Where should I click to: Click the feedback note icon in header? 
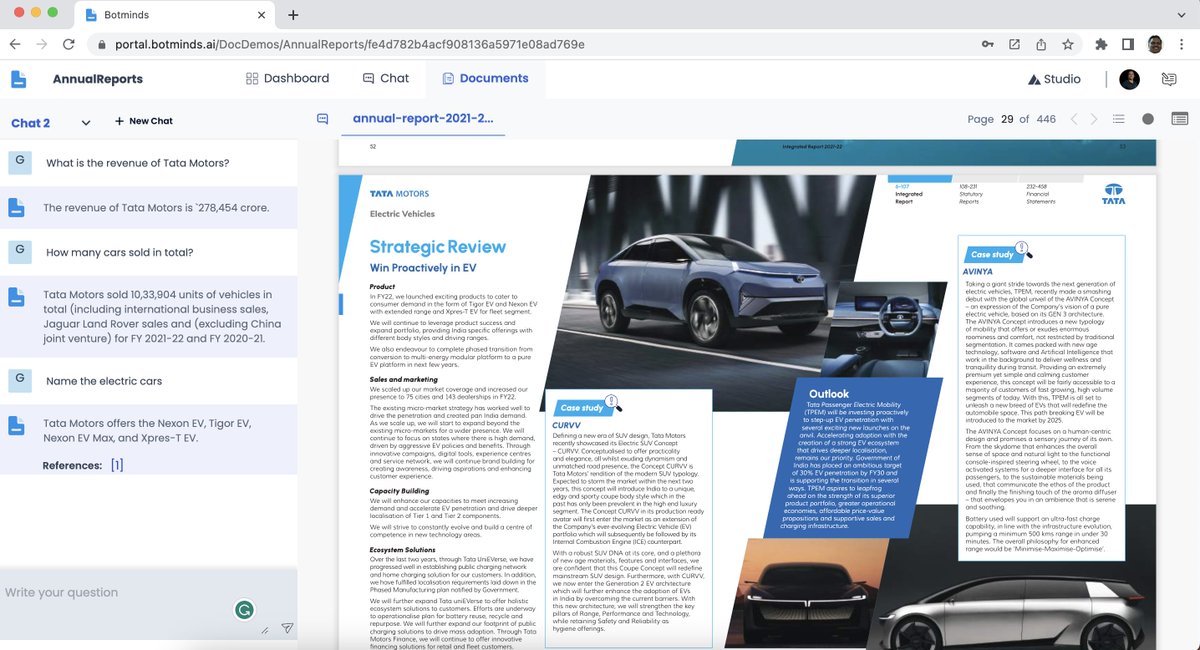click(1168, 79)
